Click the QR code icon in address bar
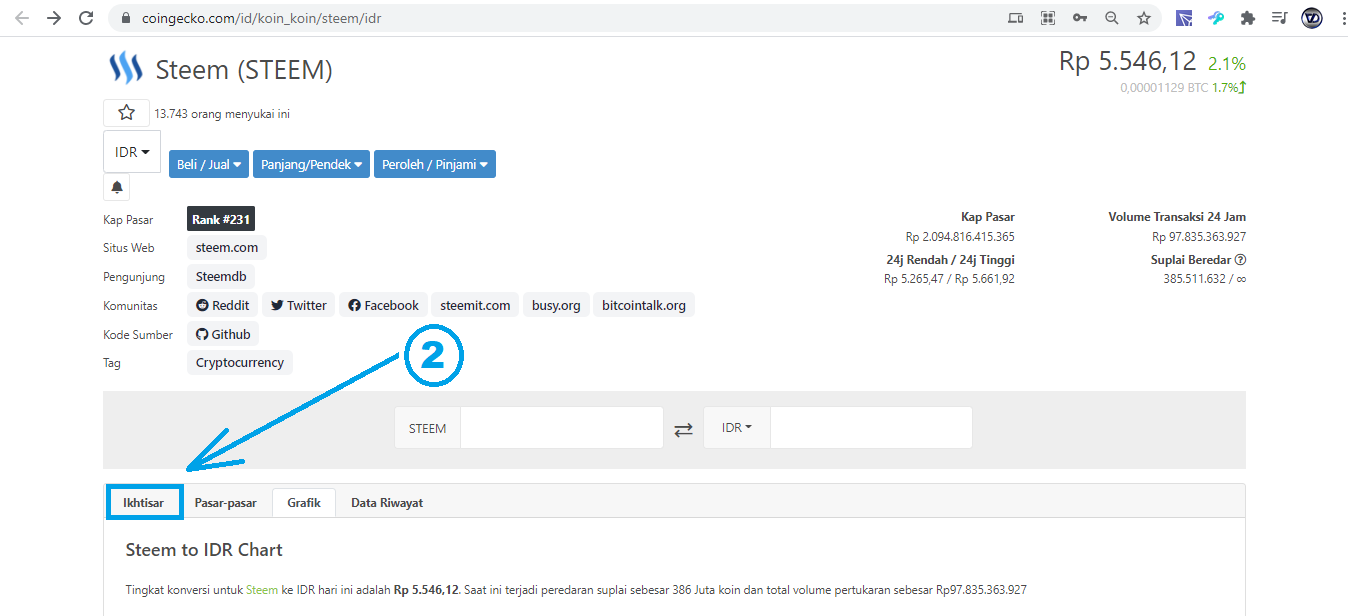This screenshot has width=1348, height=616. (x=1048, y=18)
